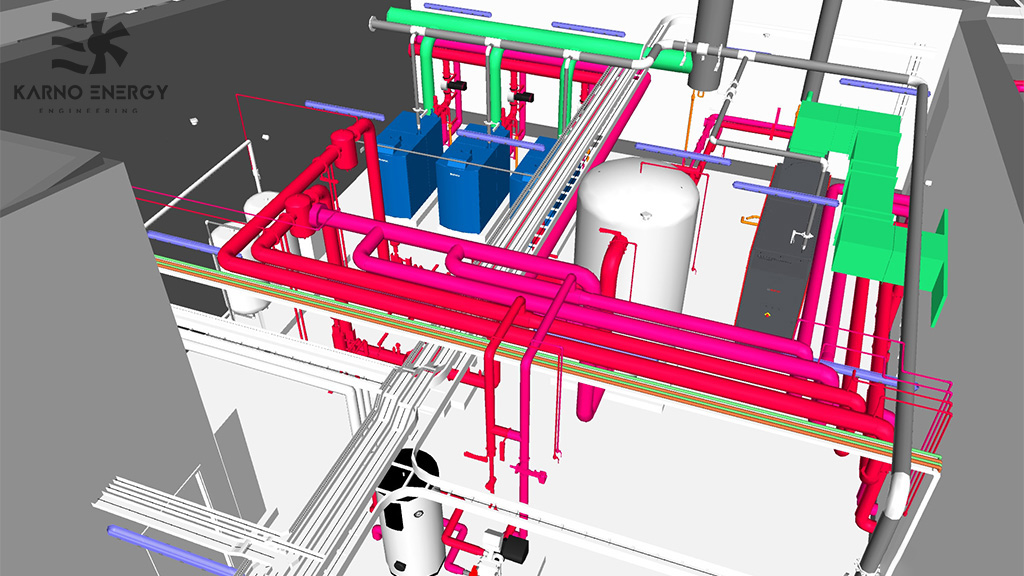
Task: Click the KARNO ENERGY company name text
Action: point(91,92)
